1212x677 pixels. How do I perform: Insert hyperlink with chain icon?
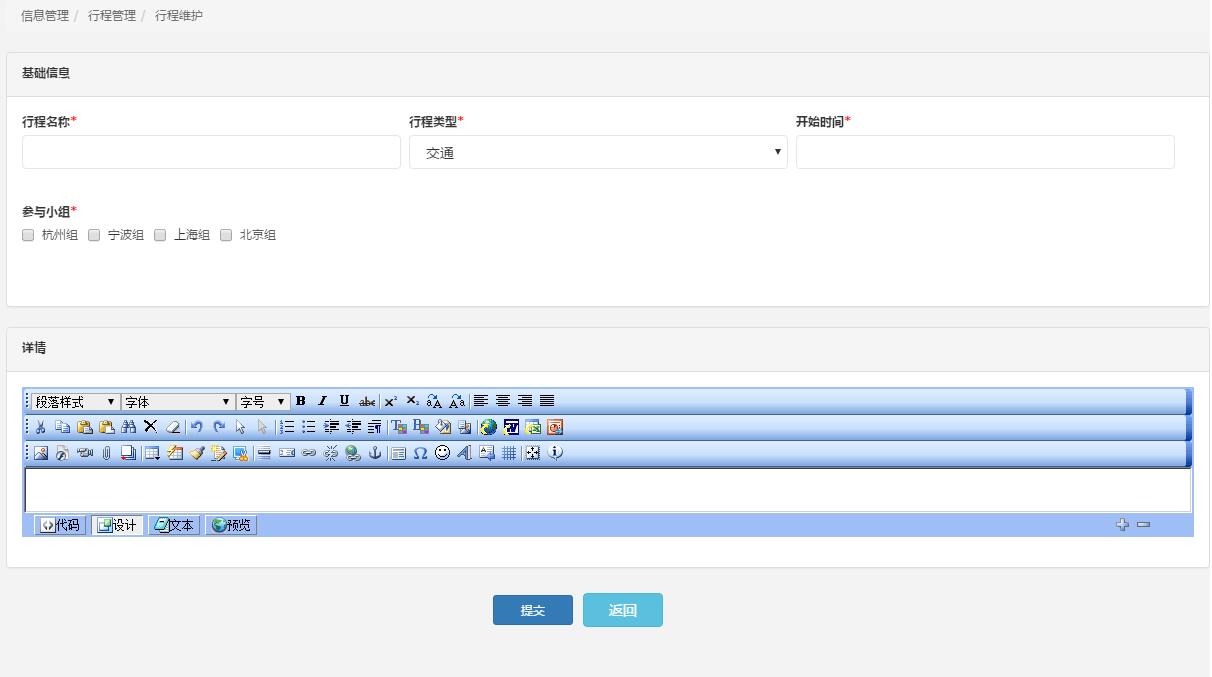point(309,453)
